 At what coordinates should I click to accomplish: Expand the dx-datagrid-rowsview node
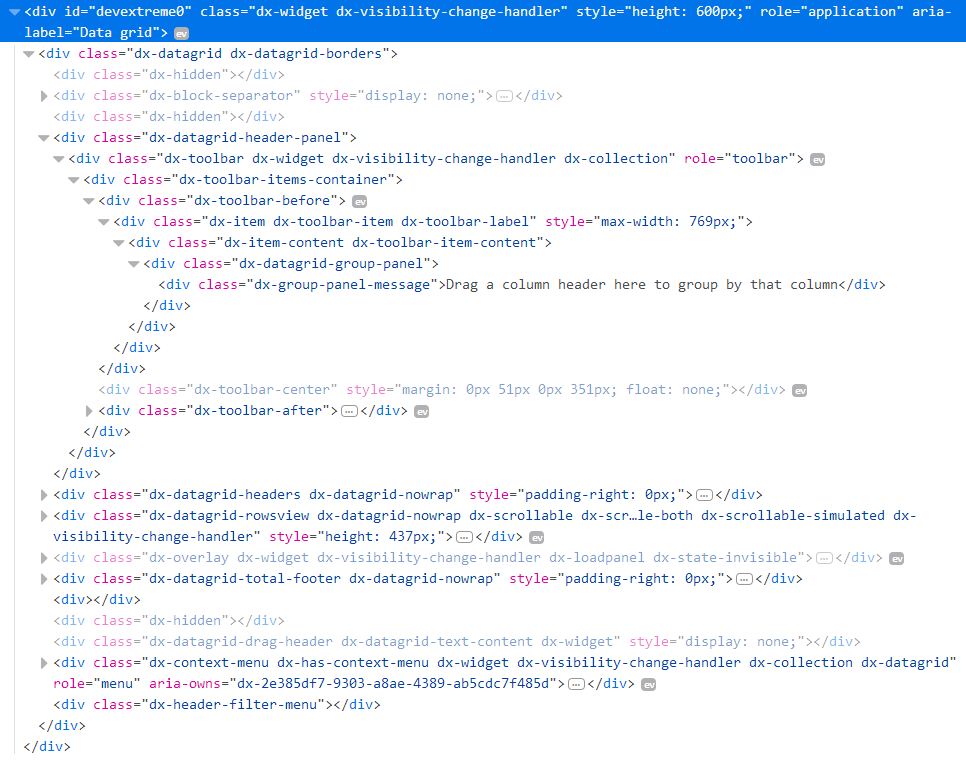(43, 516)
